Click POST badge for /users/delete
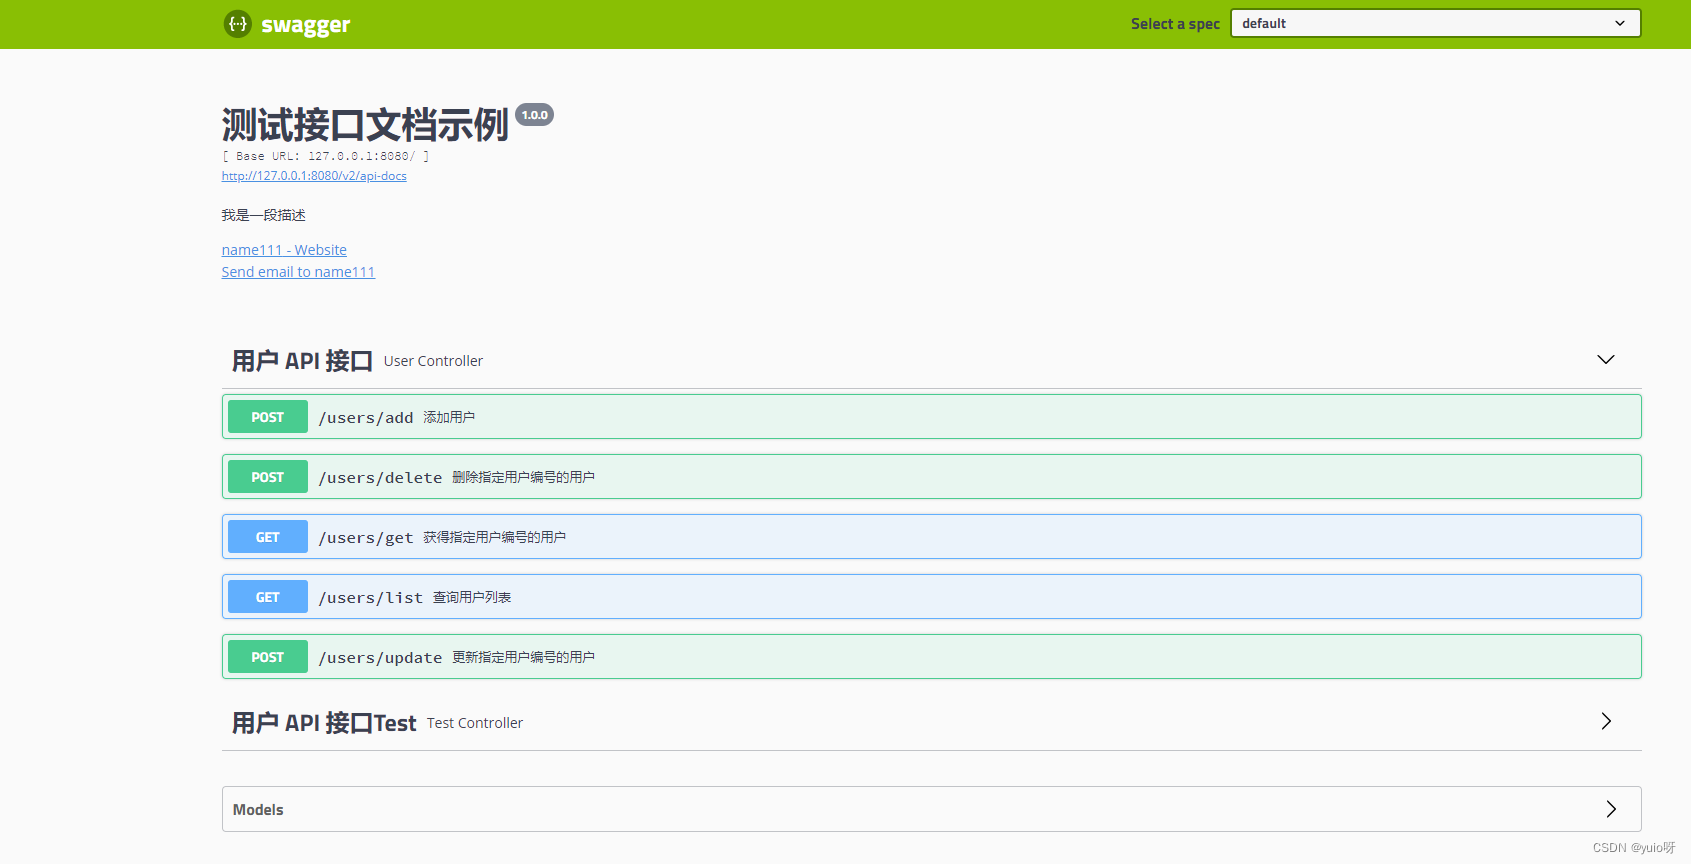This screenshot has height=864, width=1691. pos(268,477)
